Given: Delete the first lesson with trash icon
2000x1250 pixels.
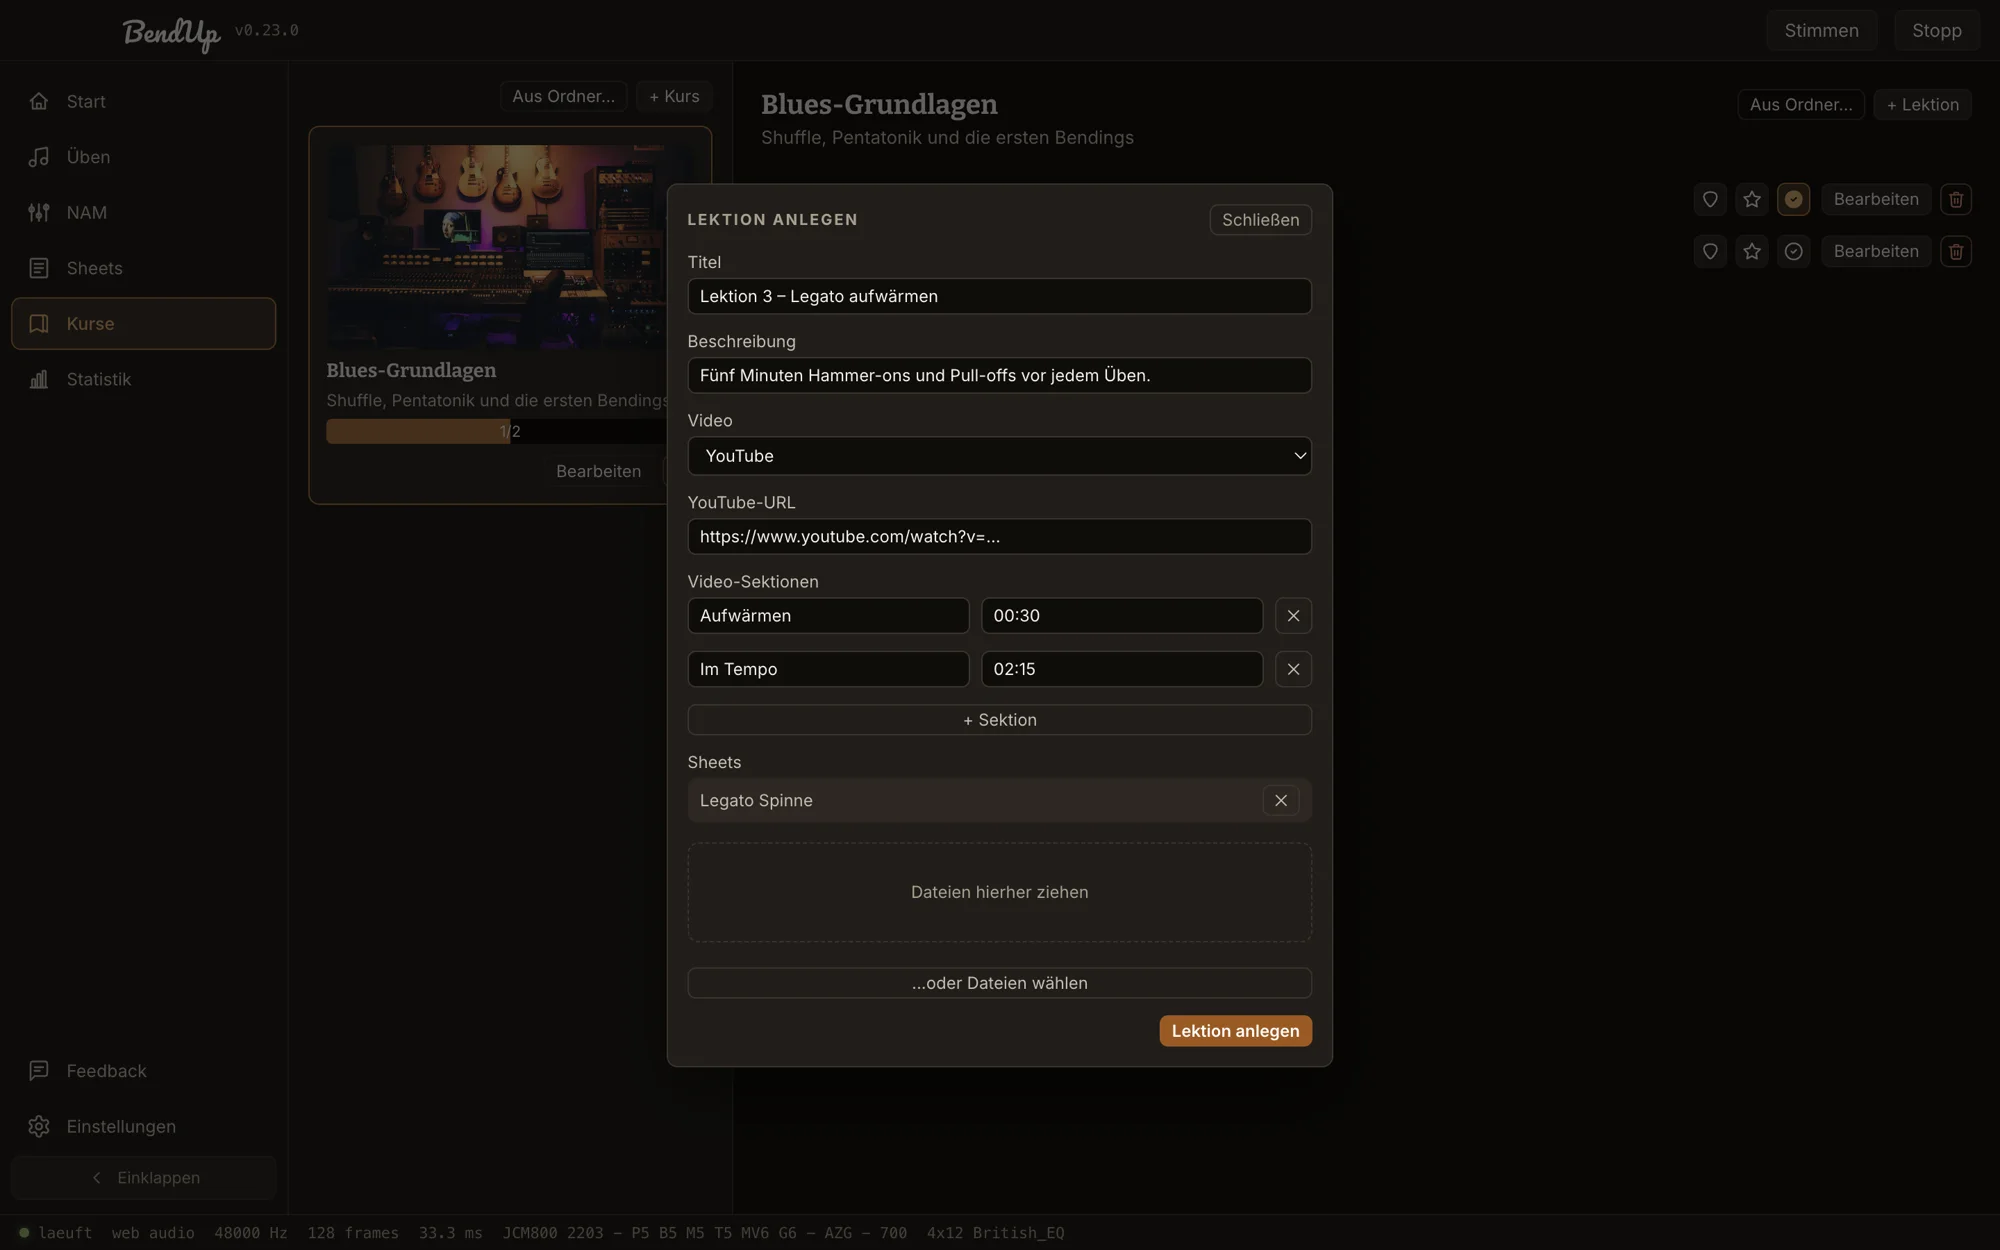Looking at the screenshot, I should click(1956, 199).
